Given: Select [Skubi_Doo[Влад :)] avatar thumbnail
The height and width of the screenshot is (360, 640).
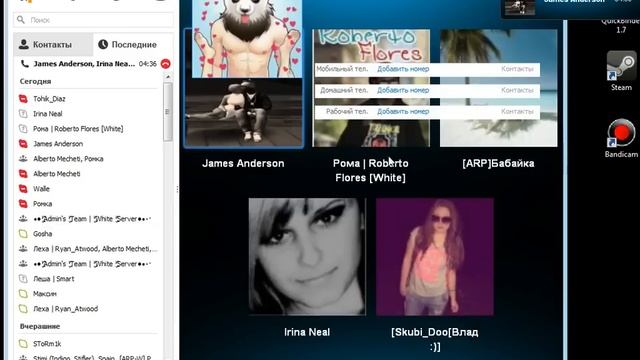Looking at the screenshot, I should [x=435, y=257].
